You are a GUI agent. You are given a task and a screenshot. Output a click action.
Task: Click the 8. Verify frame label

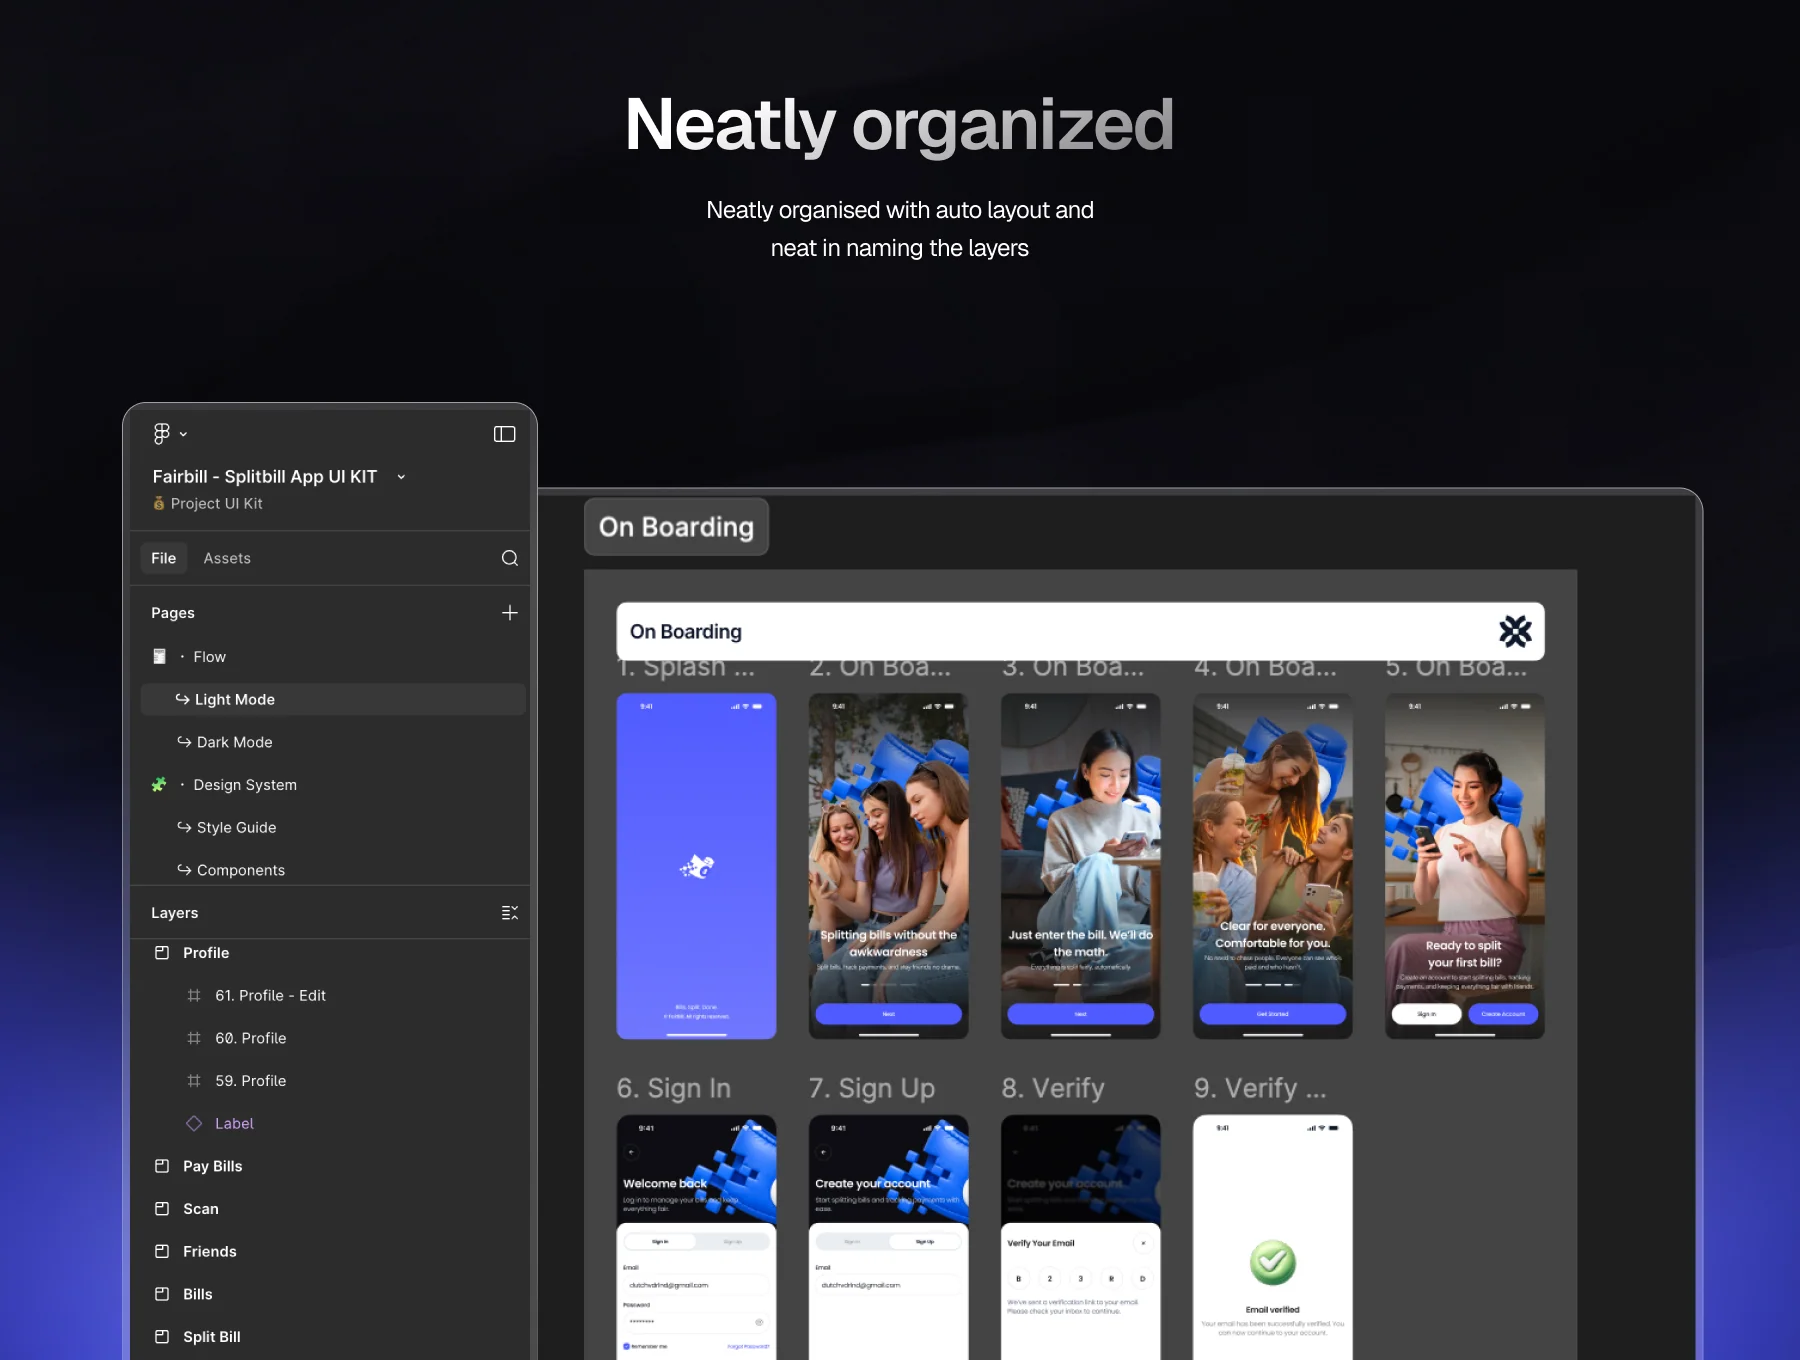1053,1088
